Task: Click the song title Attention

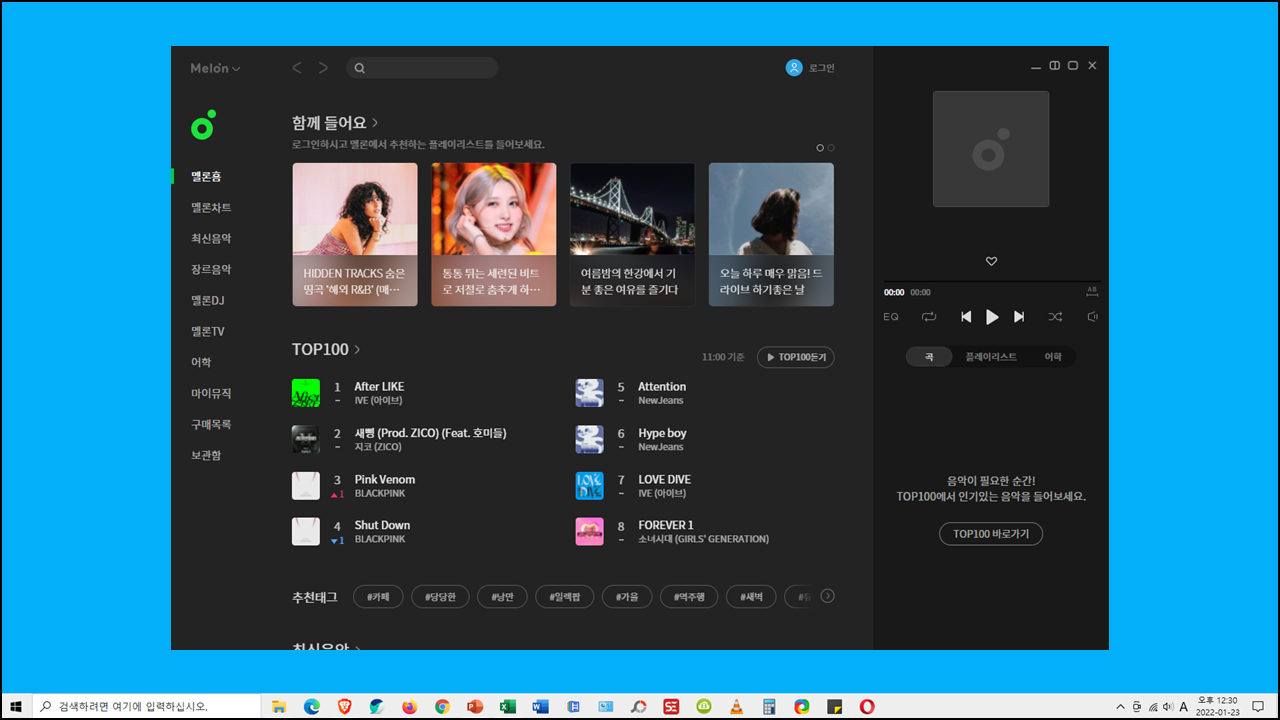Action: 662,386
